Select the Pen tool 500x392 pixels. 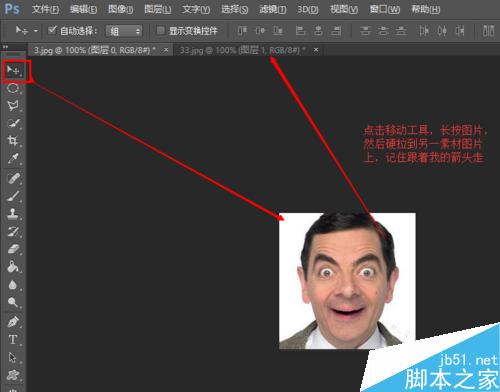click(x=13, y=322)
